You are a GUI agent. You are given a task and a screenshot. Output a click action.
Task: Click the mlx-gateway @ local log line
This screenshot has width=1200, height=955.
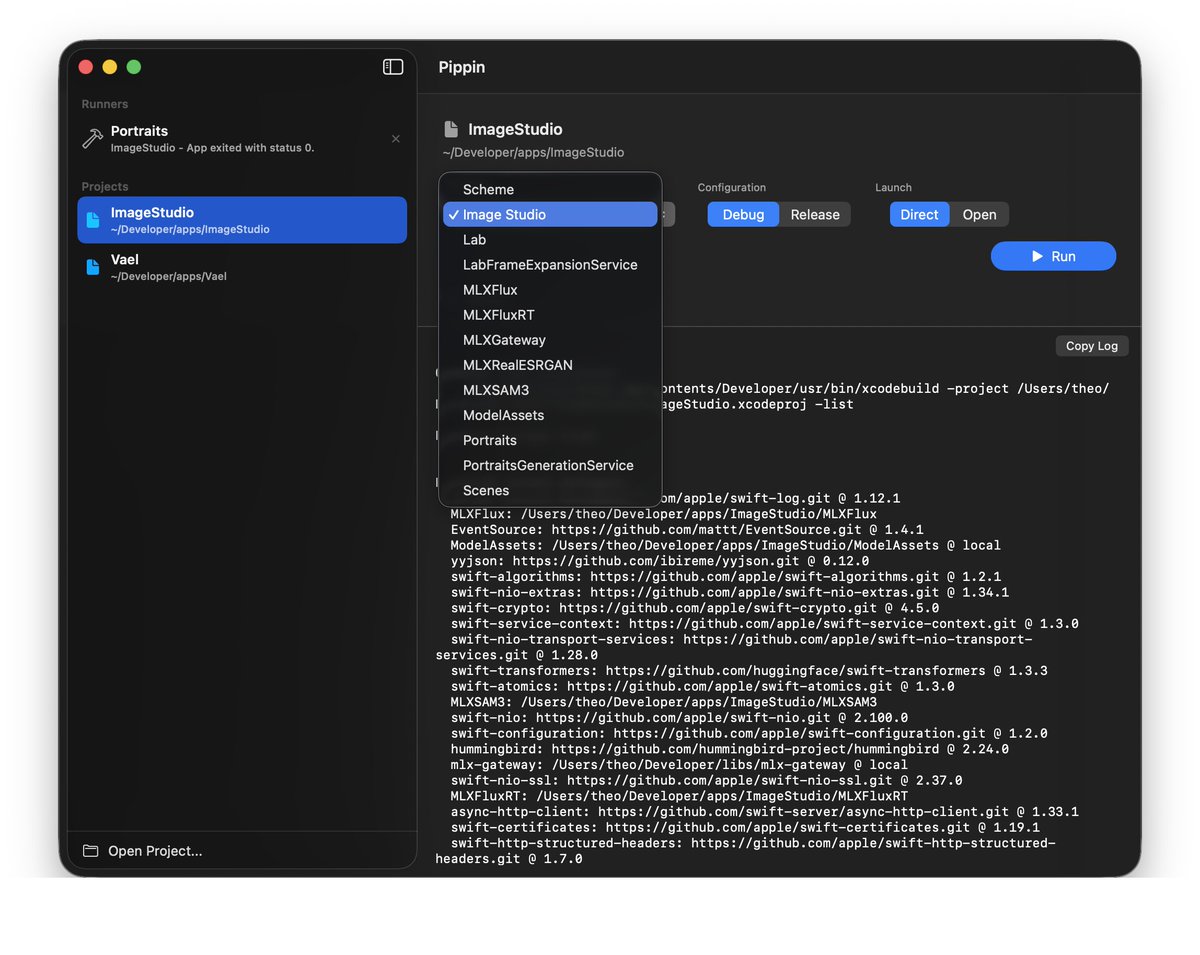[679, 765]
